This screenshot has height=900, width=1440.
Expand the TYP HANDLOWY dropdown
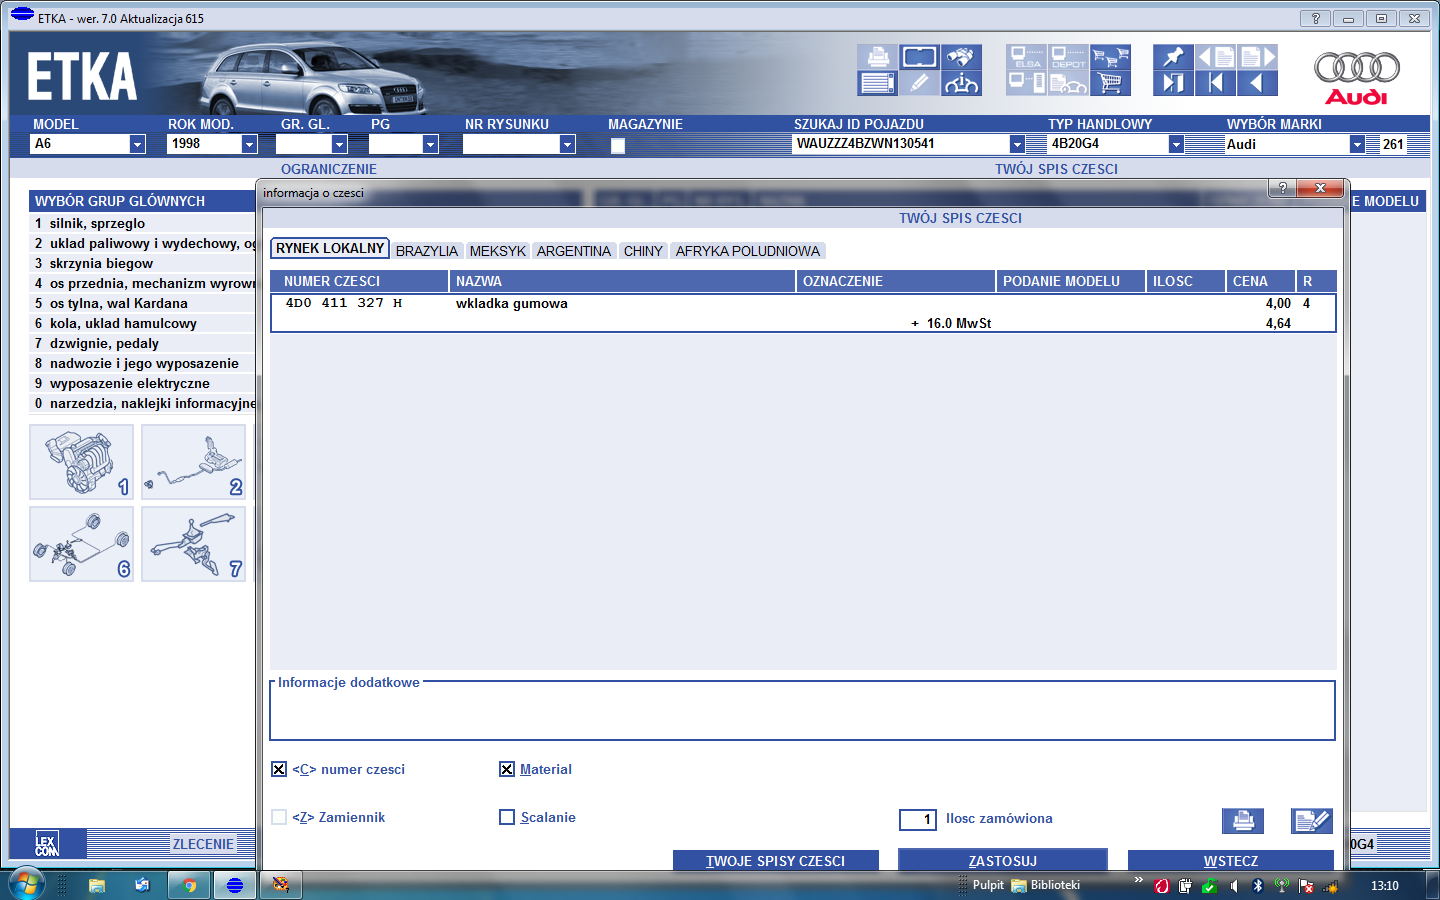coord(1176,144)
